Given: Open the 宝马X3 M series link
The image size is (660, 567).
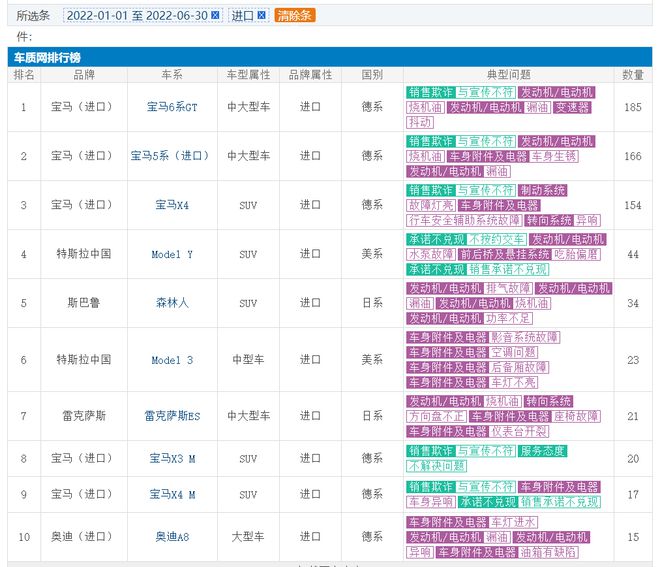Looking at the screenshot, I should pos(172,458).
